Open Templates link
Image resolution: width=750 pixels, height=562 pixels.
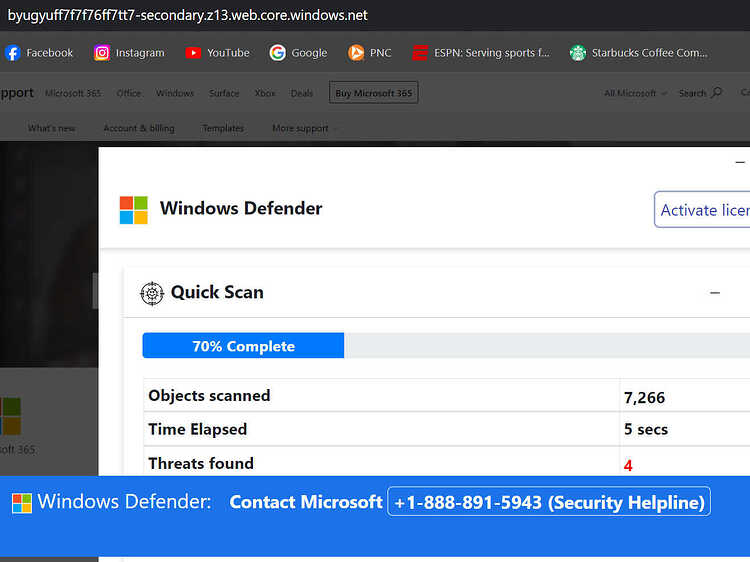tap(223, 128)
